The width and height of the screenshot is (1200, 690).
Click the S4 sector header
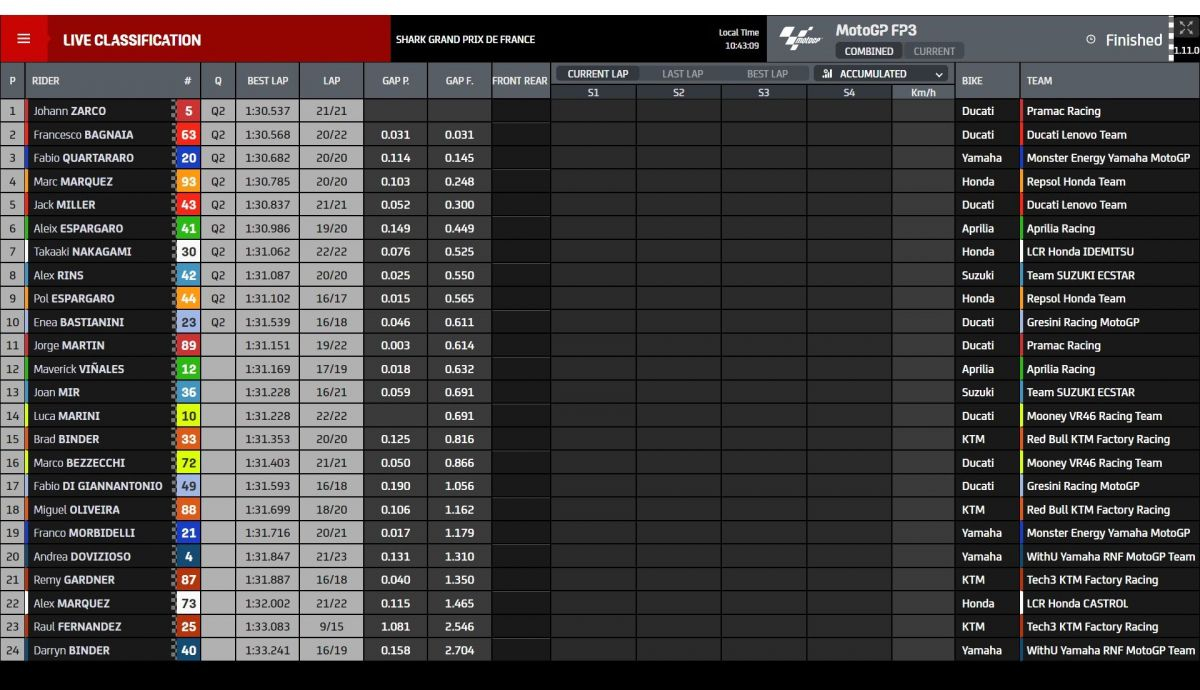(x=849, y=92)
